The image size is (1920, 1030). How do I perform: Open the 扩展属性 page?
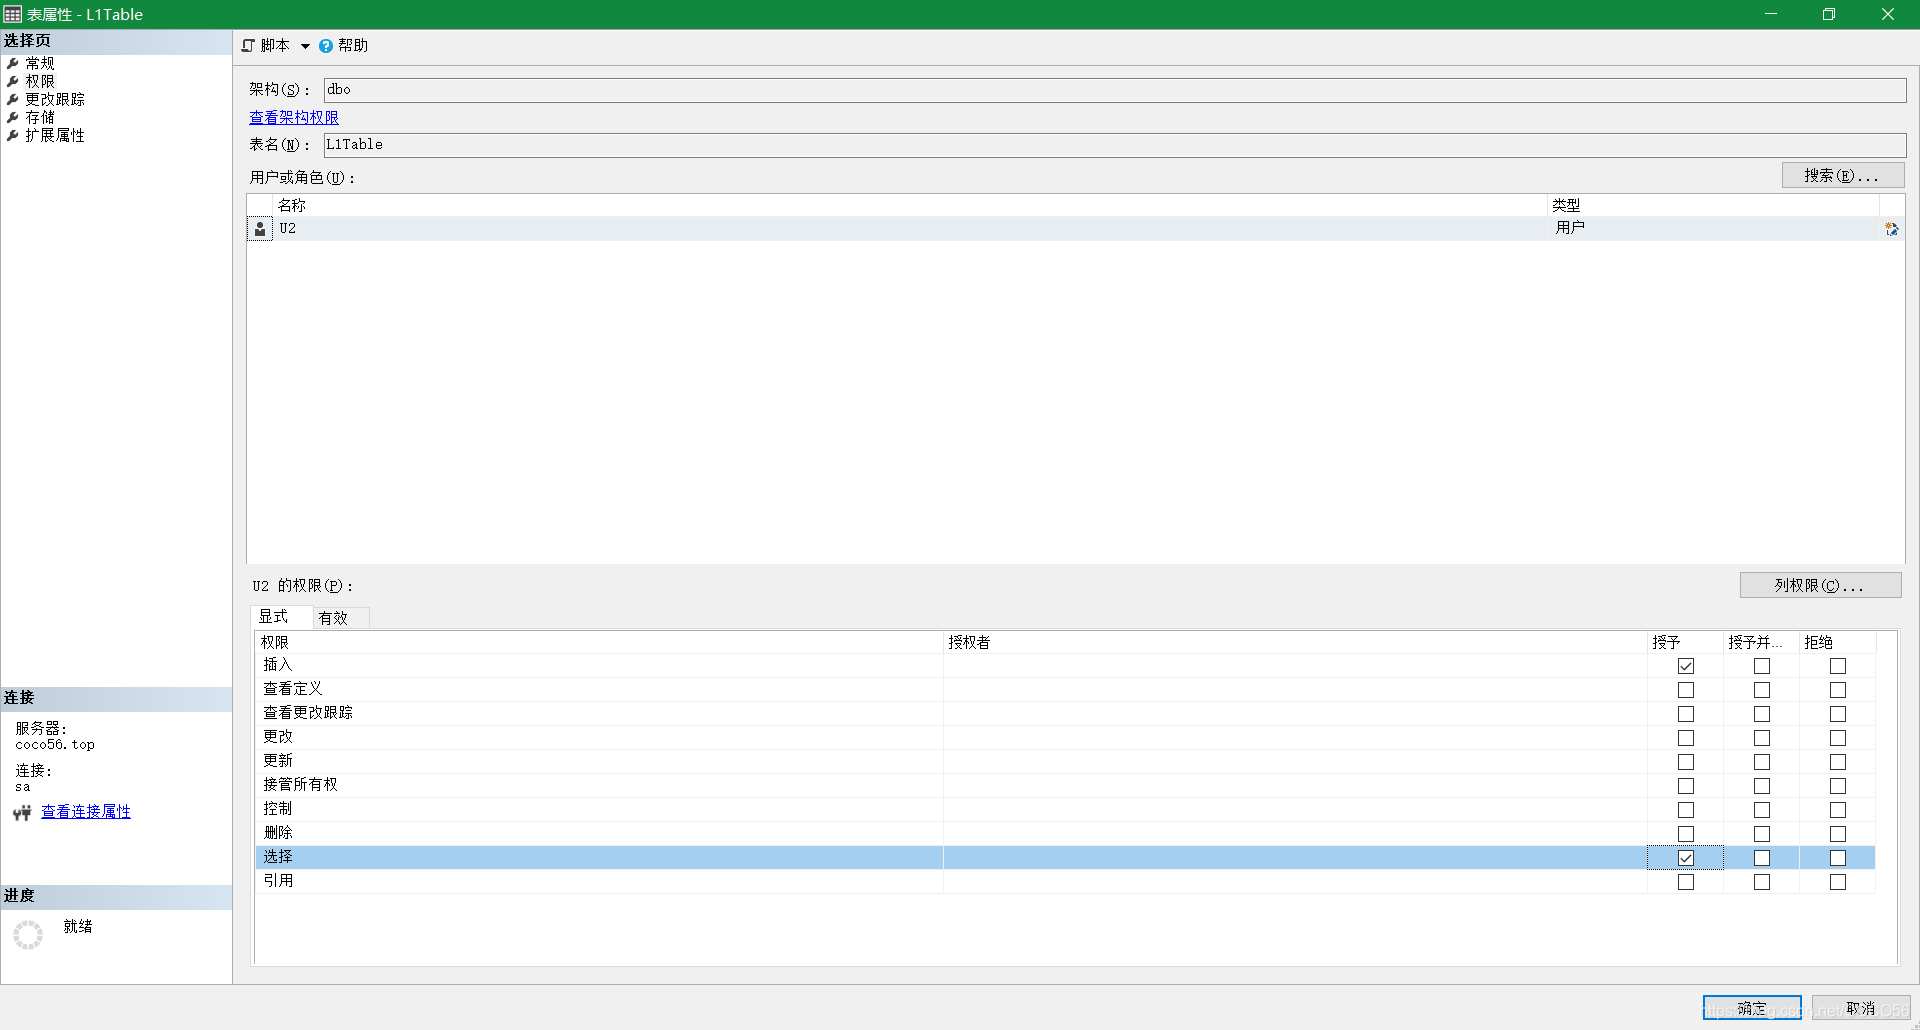(x=55, y=135)
